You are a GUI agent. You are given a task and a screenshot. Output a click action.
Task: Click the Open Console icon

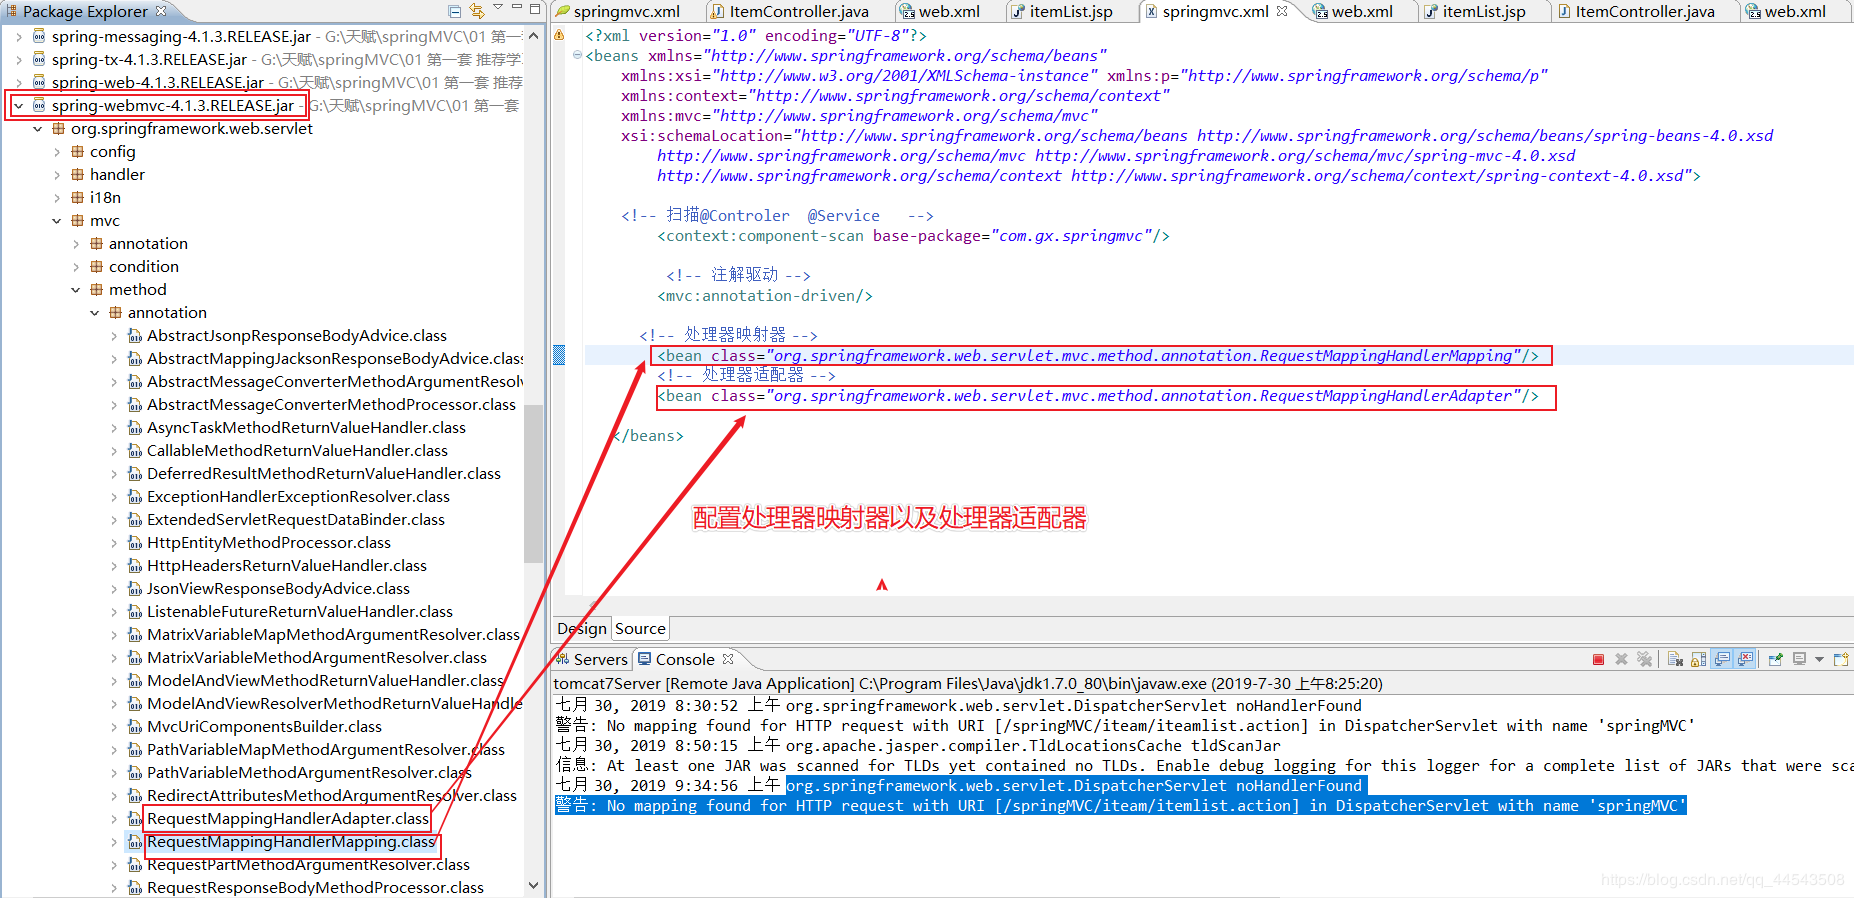point(1841,659)
